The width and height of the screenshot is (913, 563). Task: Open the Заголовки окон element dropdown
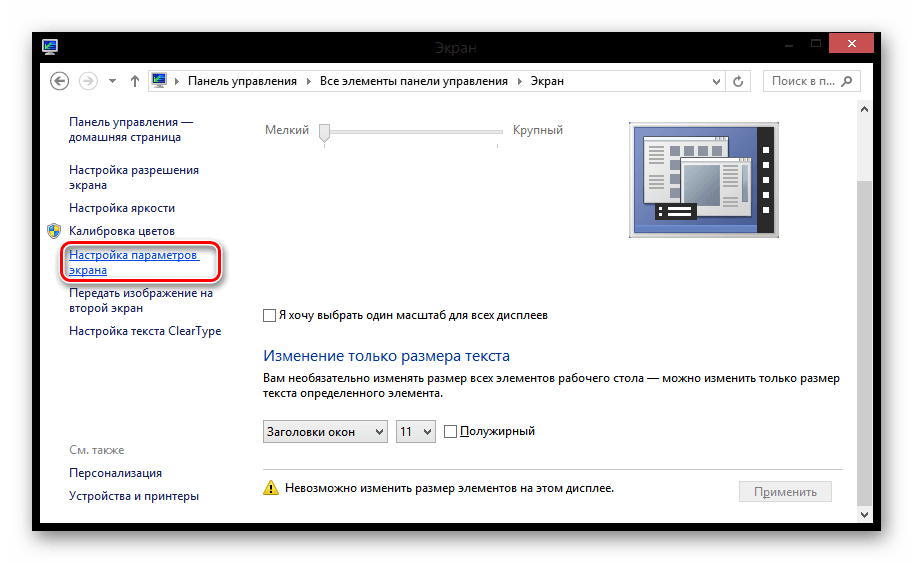coord(325,431)
